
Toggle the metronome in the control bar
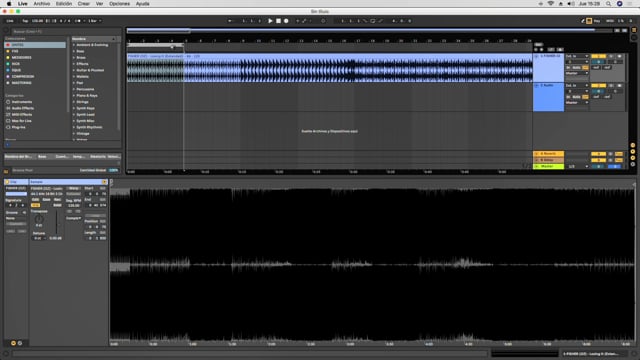77,21
